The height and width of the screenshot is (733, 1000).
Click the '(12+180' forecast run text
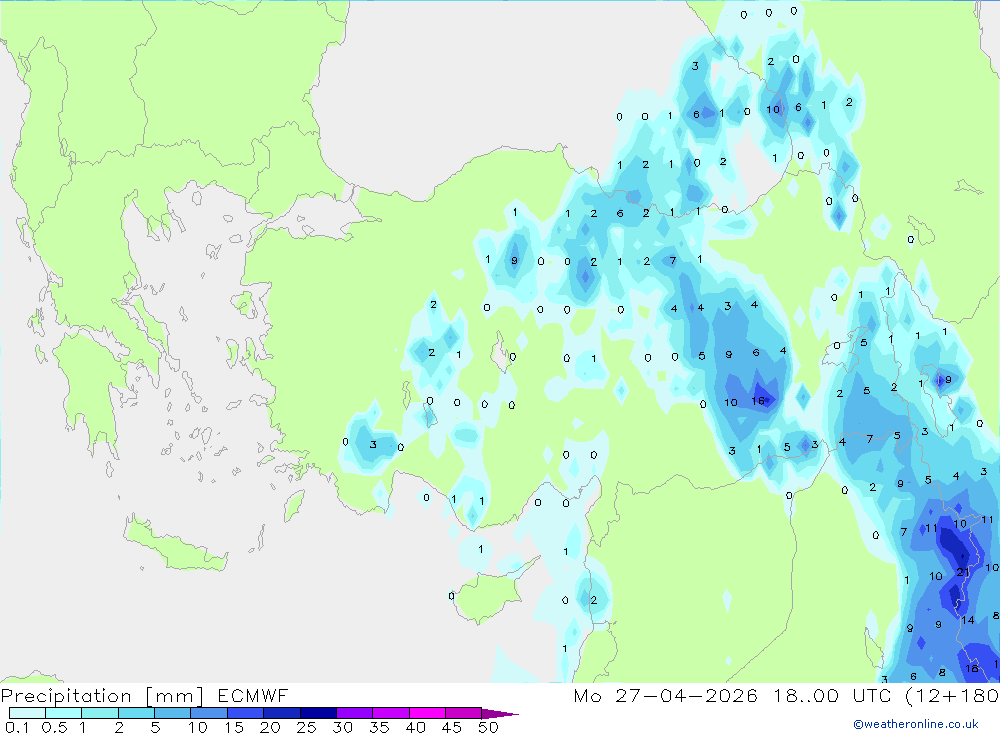pos(952,695)
